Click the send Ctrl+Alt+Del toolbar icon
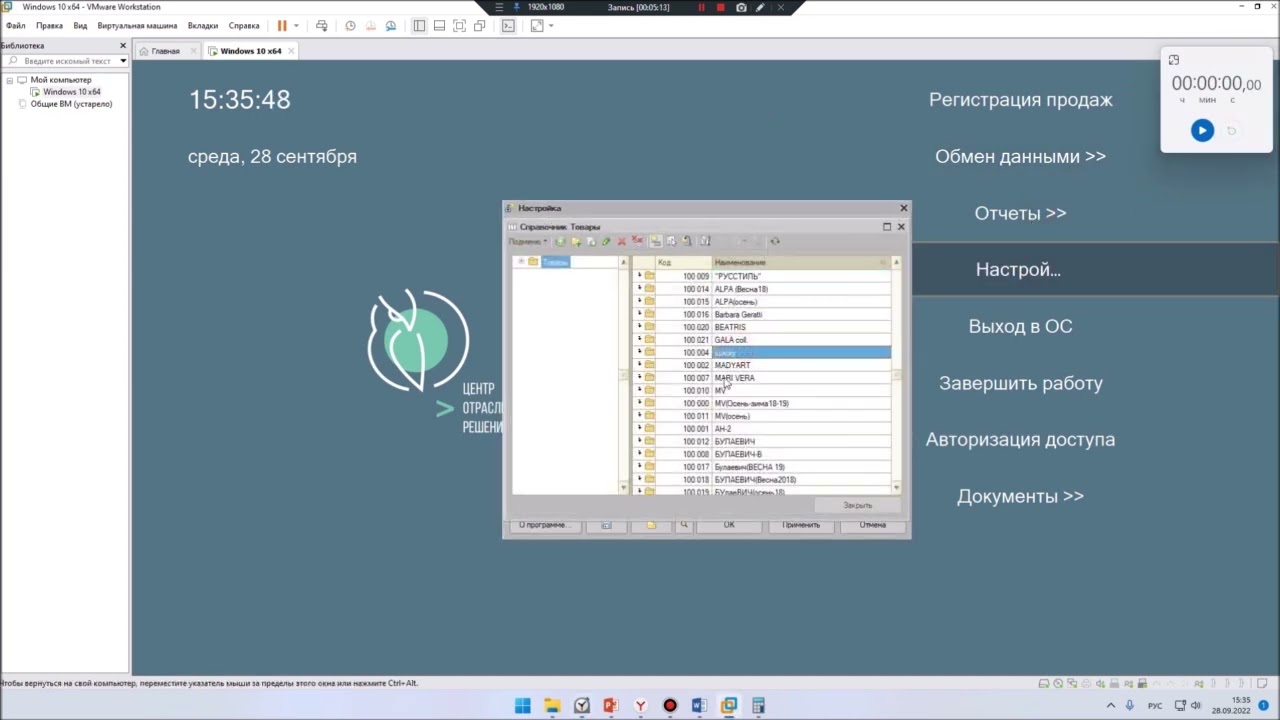The width and height of the screenshot is (1280, 720). point(322,25)
